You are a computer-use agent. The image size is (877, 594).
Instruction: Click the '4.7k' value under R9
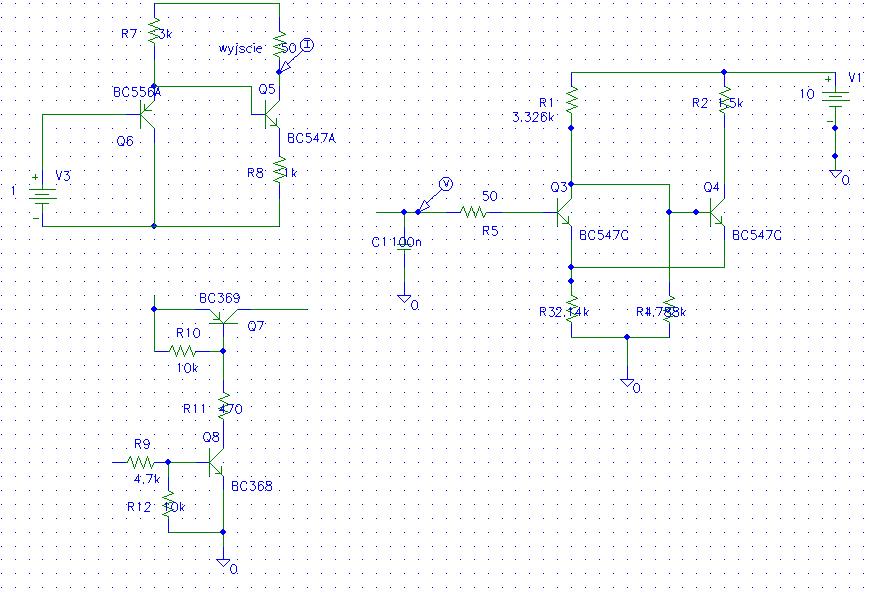(x=147, y=479)
